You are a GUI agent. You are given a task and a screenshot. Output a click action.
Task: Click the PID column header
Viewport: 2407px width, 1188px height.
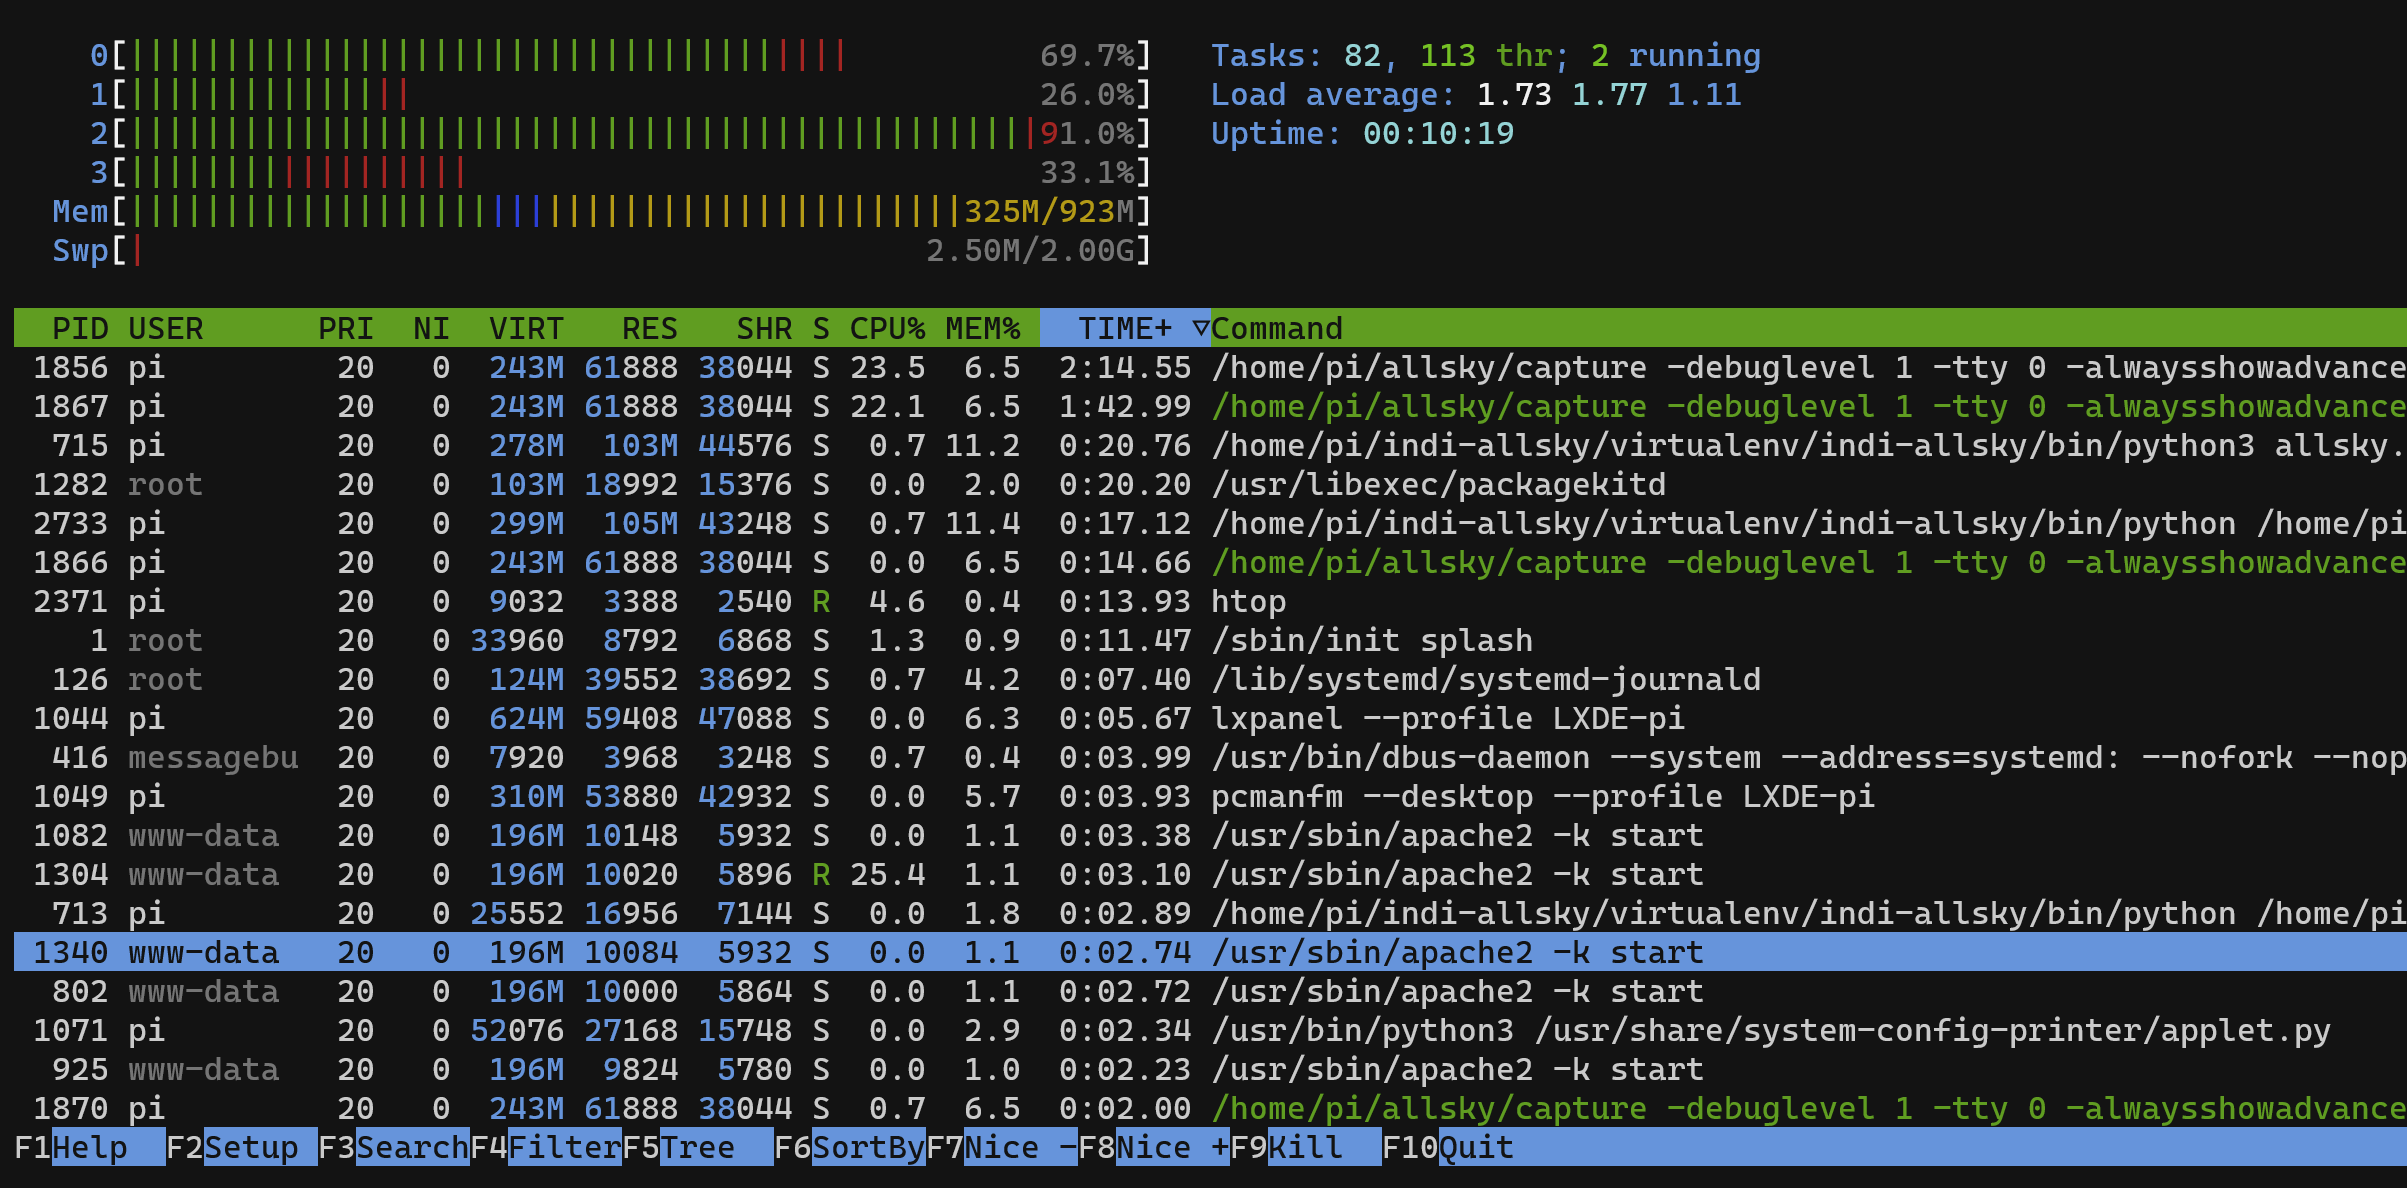click(x=80, y=328)
